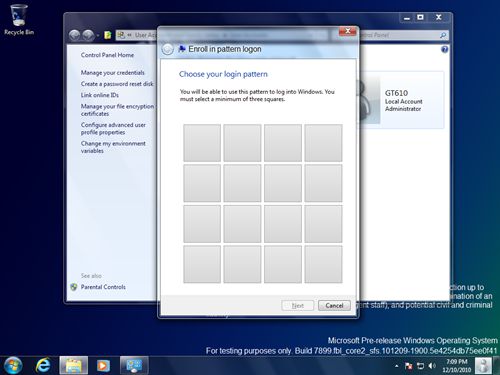Click the wizard back arrow in the Enroll dialog

point(167,49)
